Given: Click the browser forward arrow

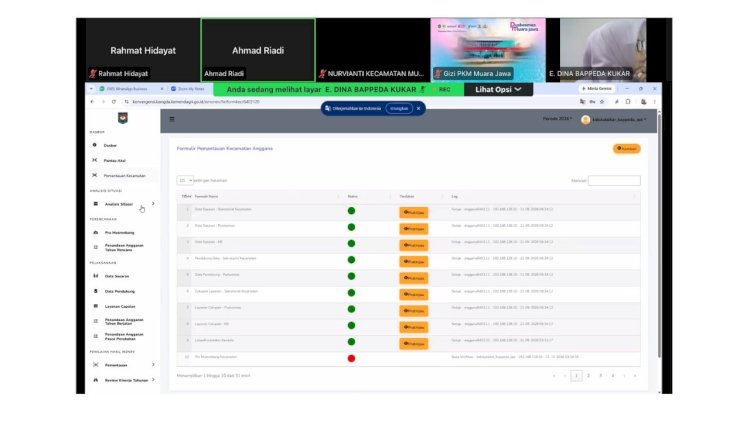Looking at the screenshot, I should (103, 102).
